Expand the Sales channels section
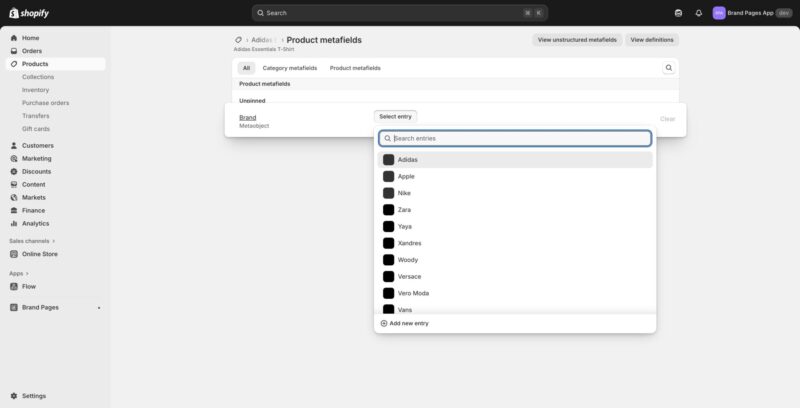This screenshot has width=800, height=408. pos(32,241)
